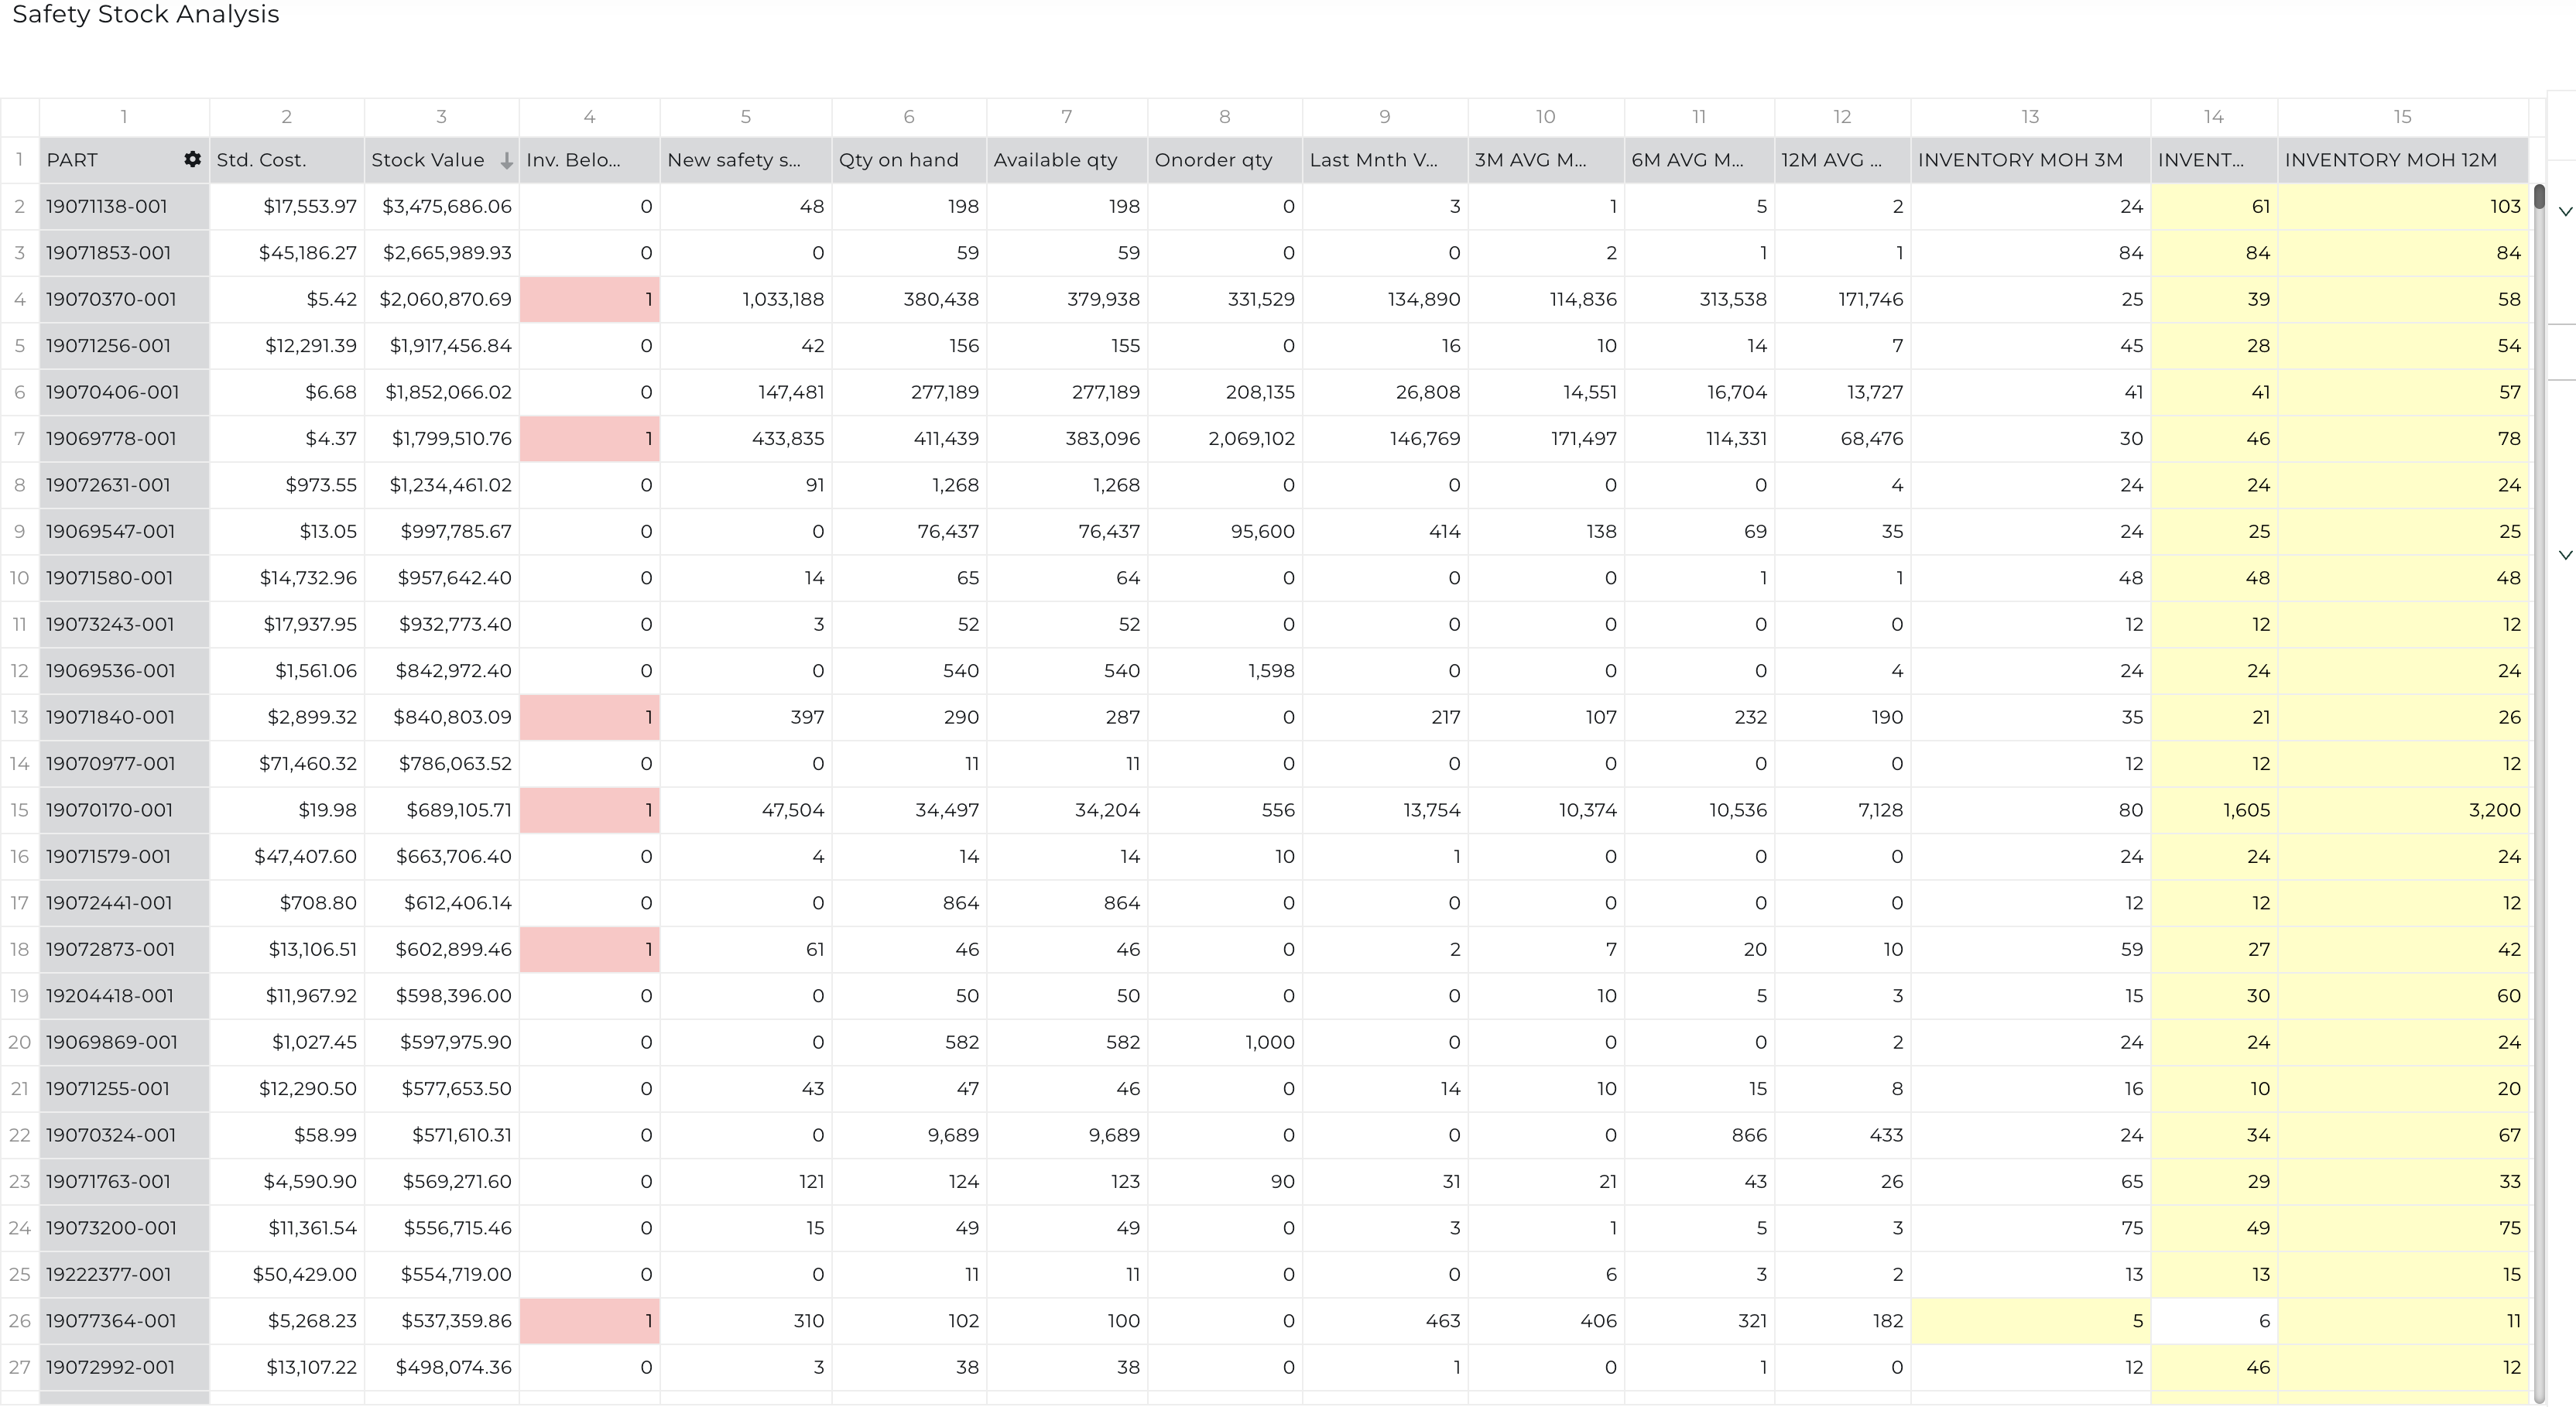Image resolution: width=2576 pixels, height=1407 pixels.
Task: Click column number 5 to select the column
Action: (x=746, y=116)
